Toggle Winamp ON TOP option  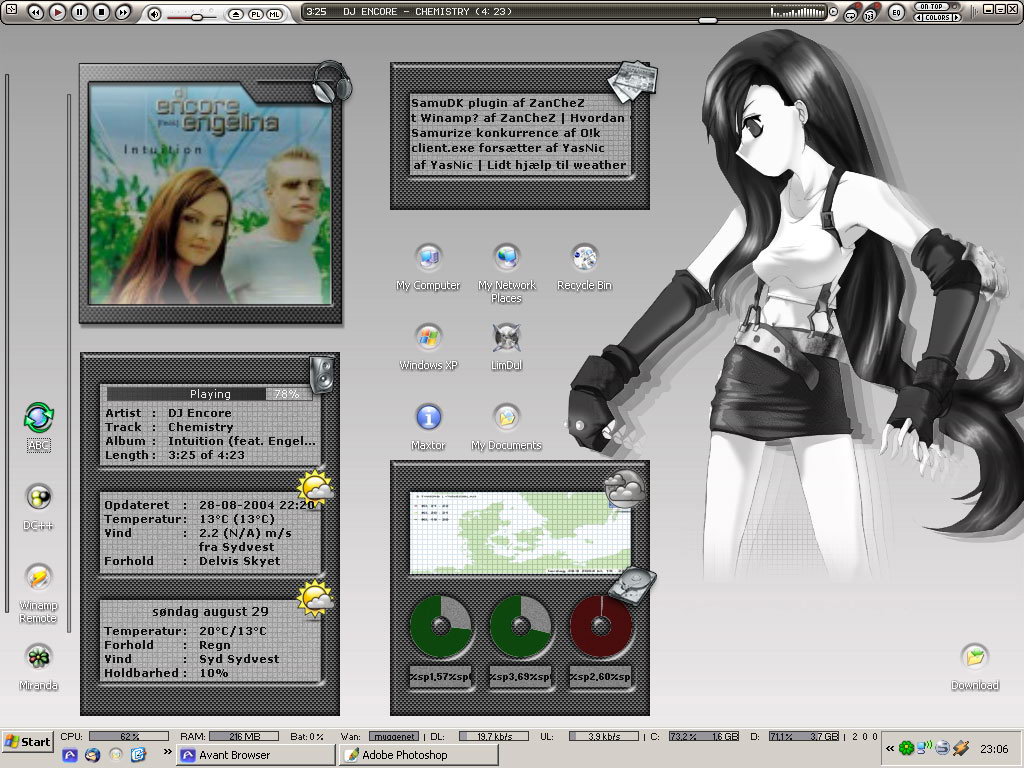[932, 7]
